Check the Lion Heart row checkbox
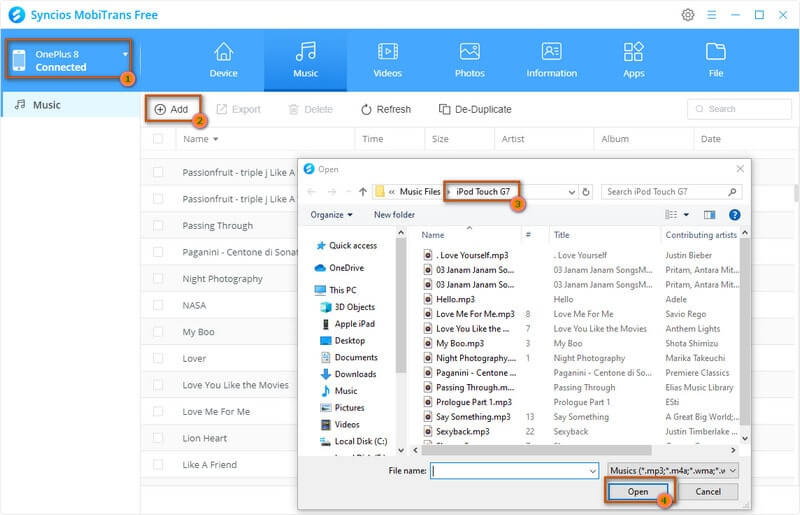 158,438
